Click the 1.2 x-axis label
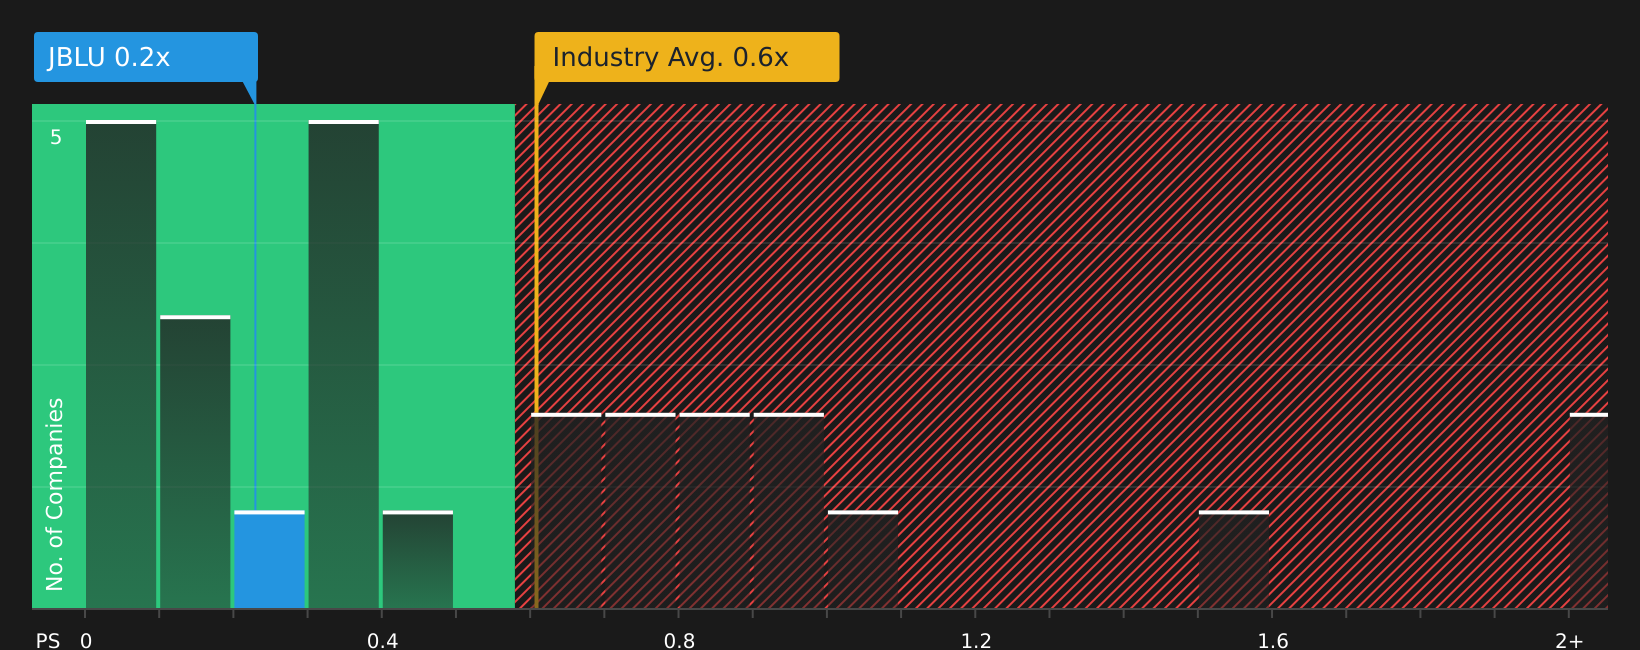 click(976, 640)
